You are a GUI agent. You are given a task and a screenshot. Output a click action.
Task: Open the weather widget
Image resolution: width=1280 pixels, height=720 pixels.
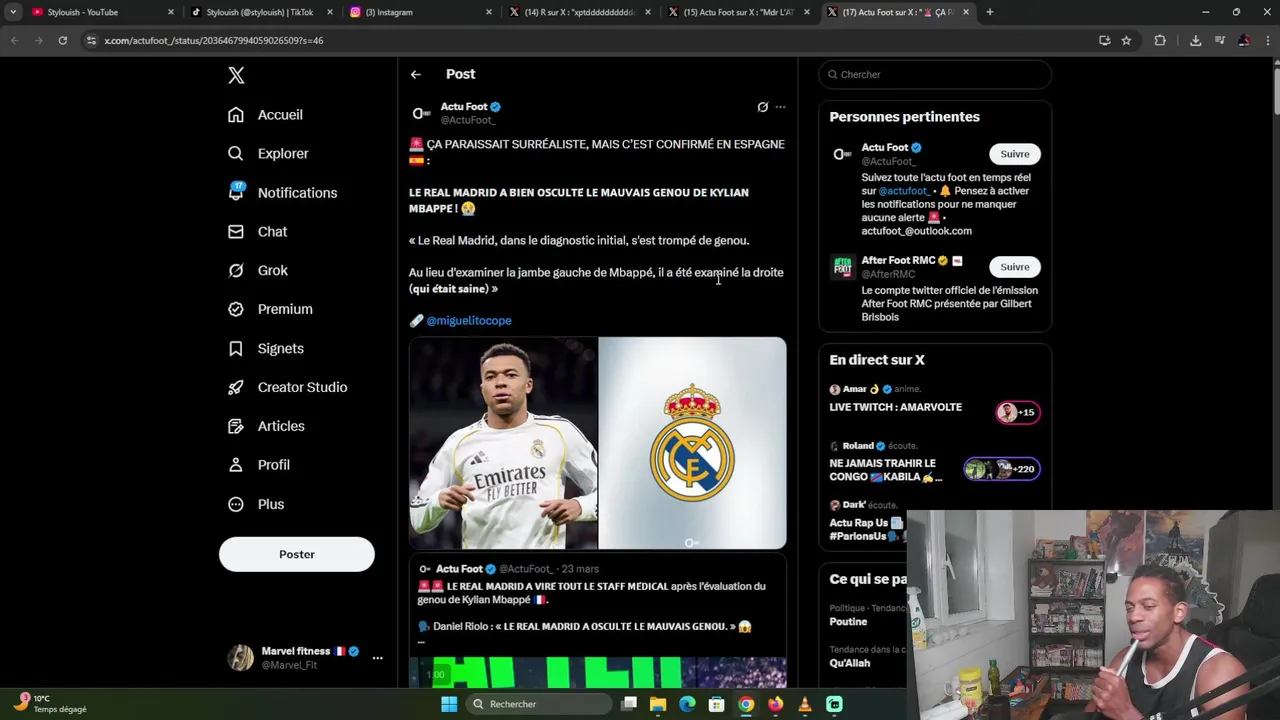coord(52,703)
